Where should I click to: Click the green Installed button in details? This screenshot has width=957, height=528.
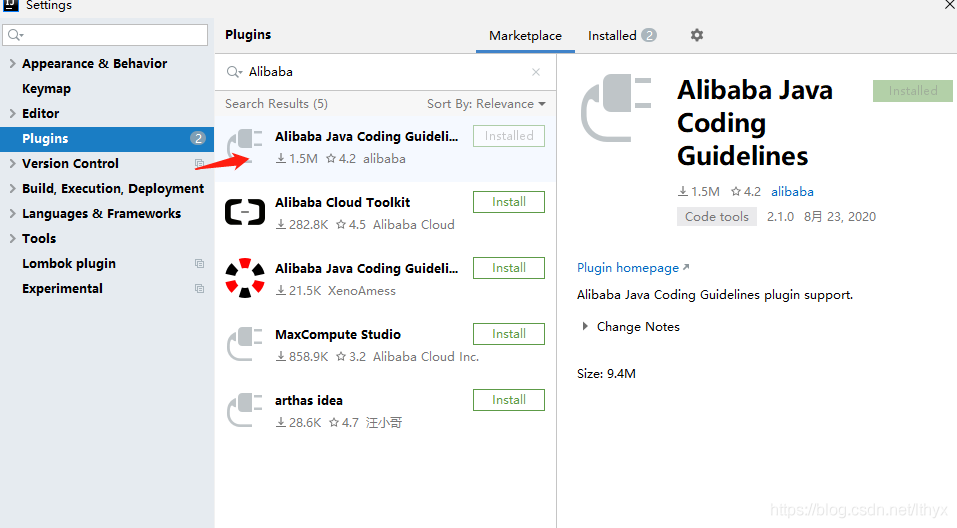click(912, 91)
